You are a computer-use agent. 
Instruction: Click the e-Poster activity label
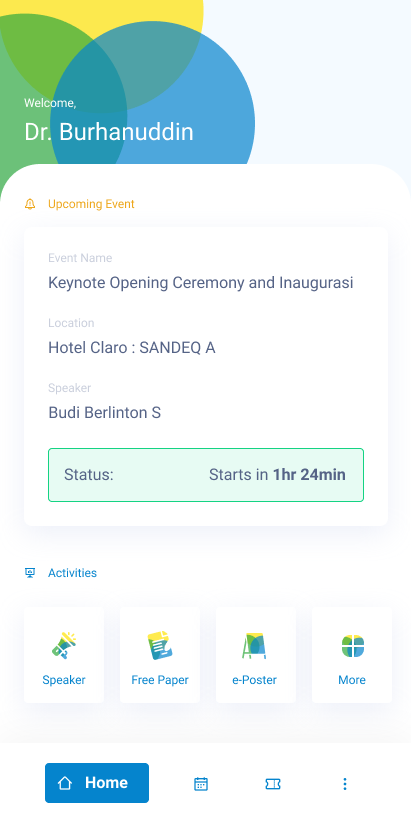(255, 680)
